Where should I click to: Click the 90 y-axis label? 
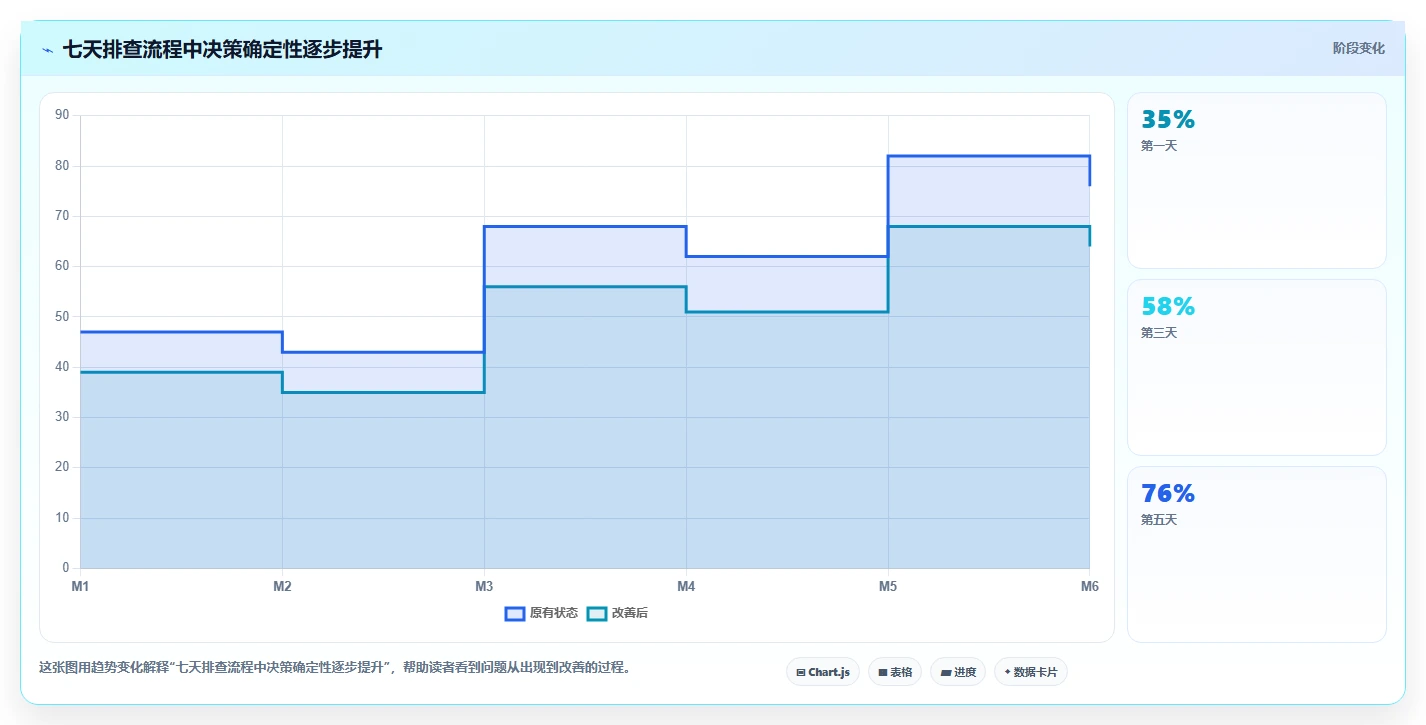tap(62, 115)
